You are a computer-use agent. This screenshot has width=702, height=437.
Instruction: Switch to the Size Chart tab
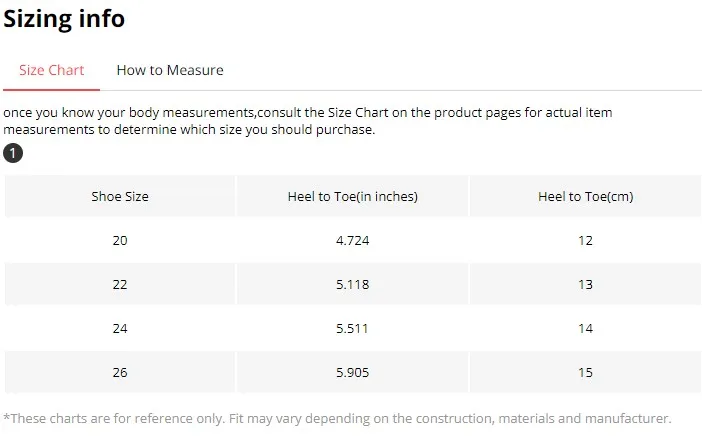[52, 70]
